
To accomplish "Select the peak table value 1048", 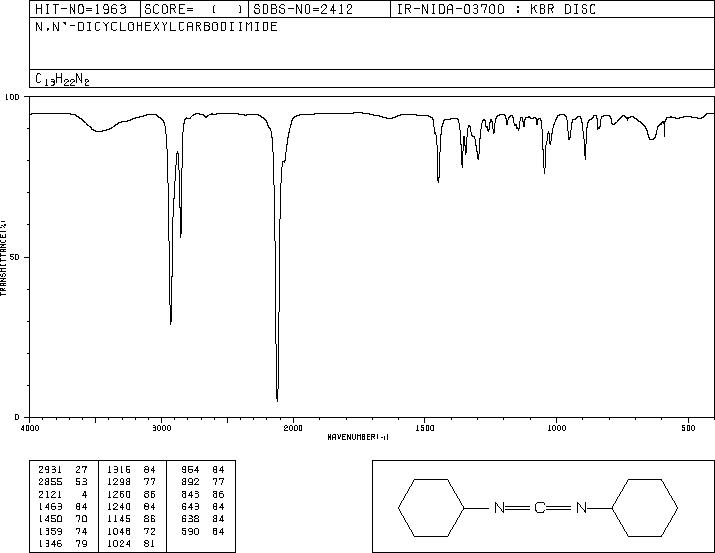I will 119,532.
